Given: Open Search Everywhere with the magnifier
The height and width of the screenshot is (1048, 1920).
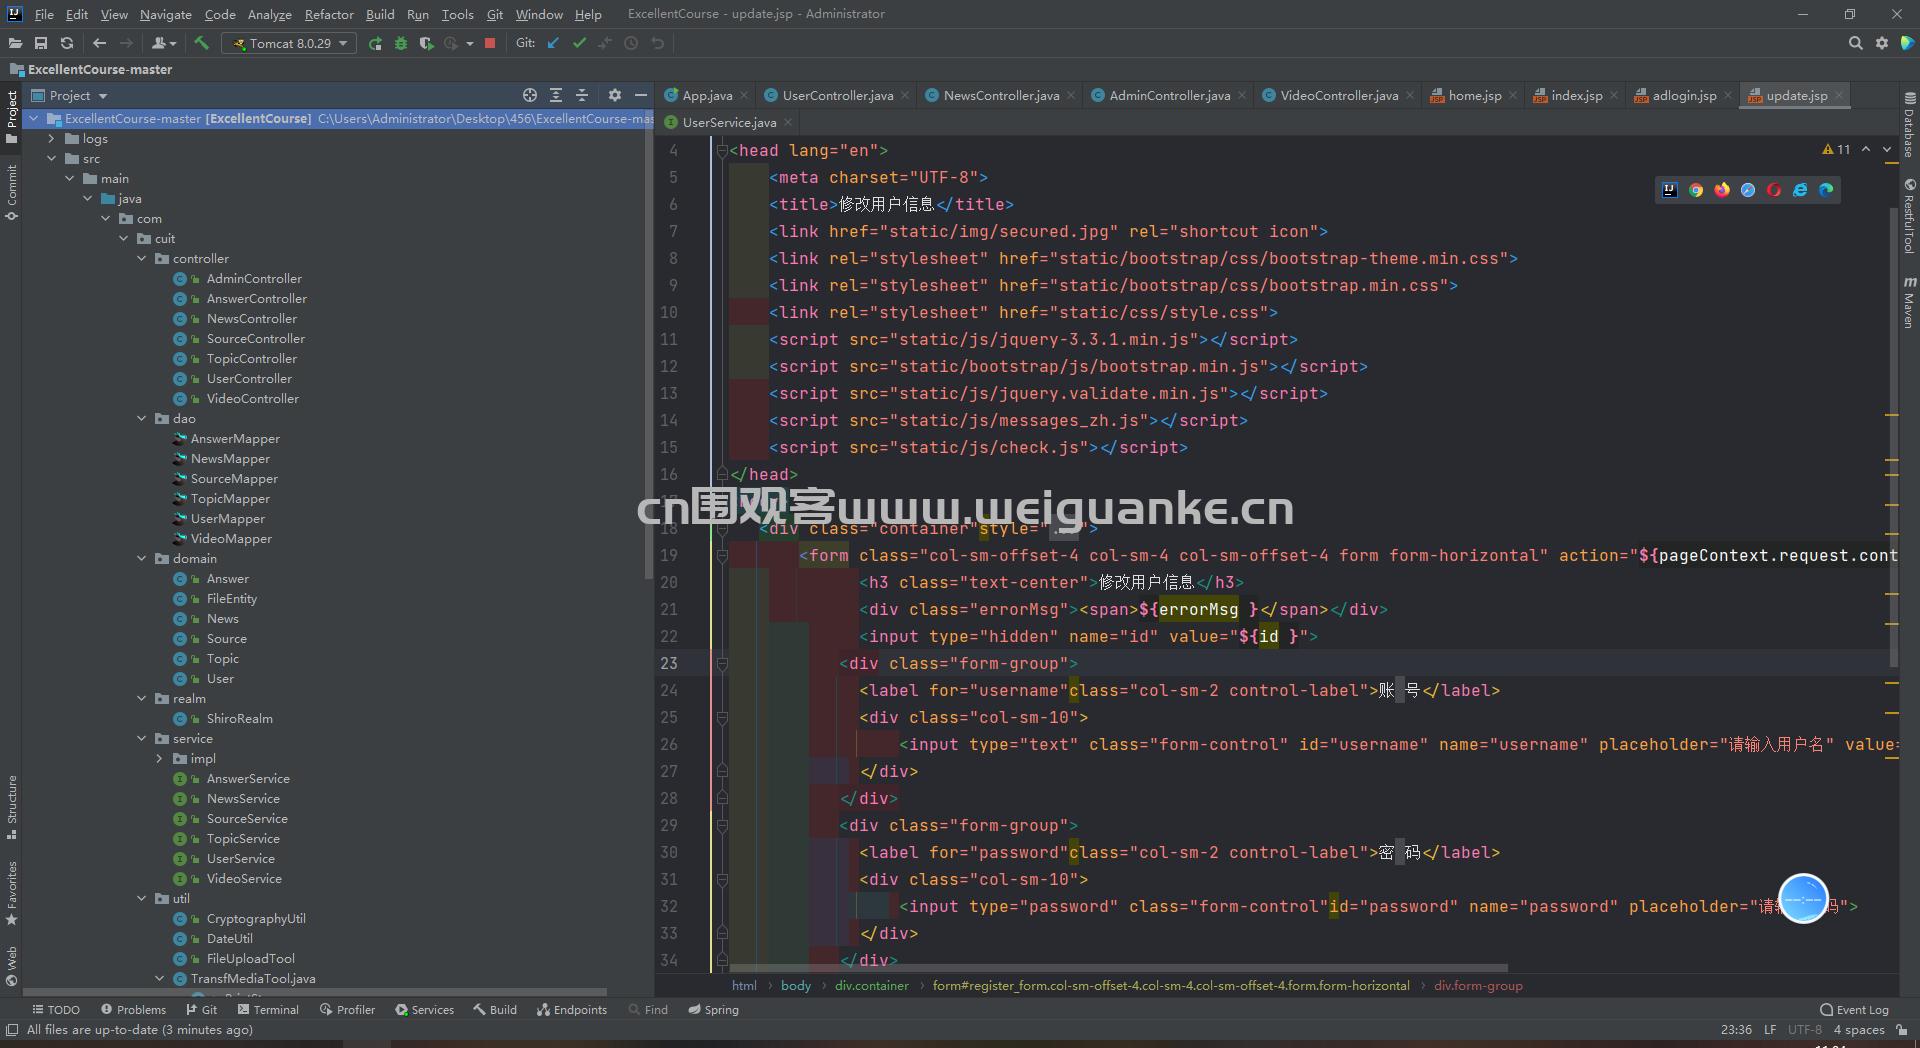Looking at the screenshot, I should (1856, 43).
